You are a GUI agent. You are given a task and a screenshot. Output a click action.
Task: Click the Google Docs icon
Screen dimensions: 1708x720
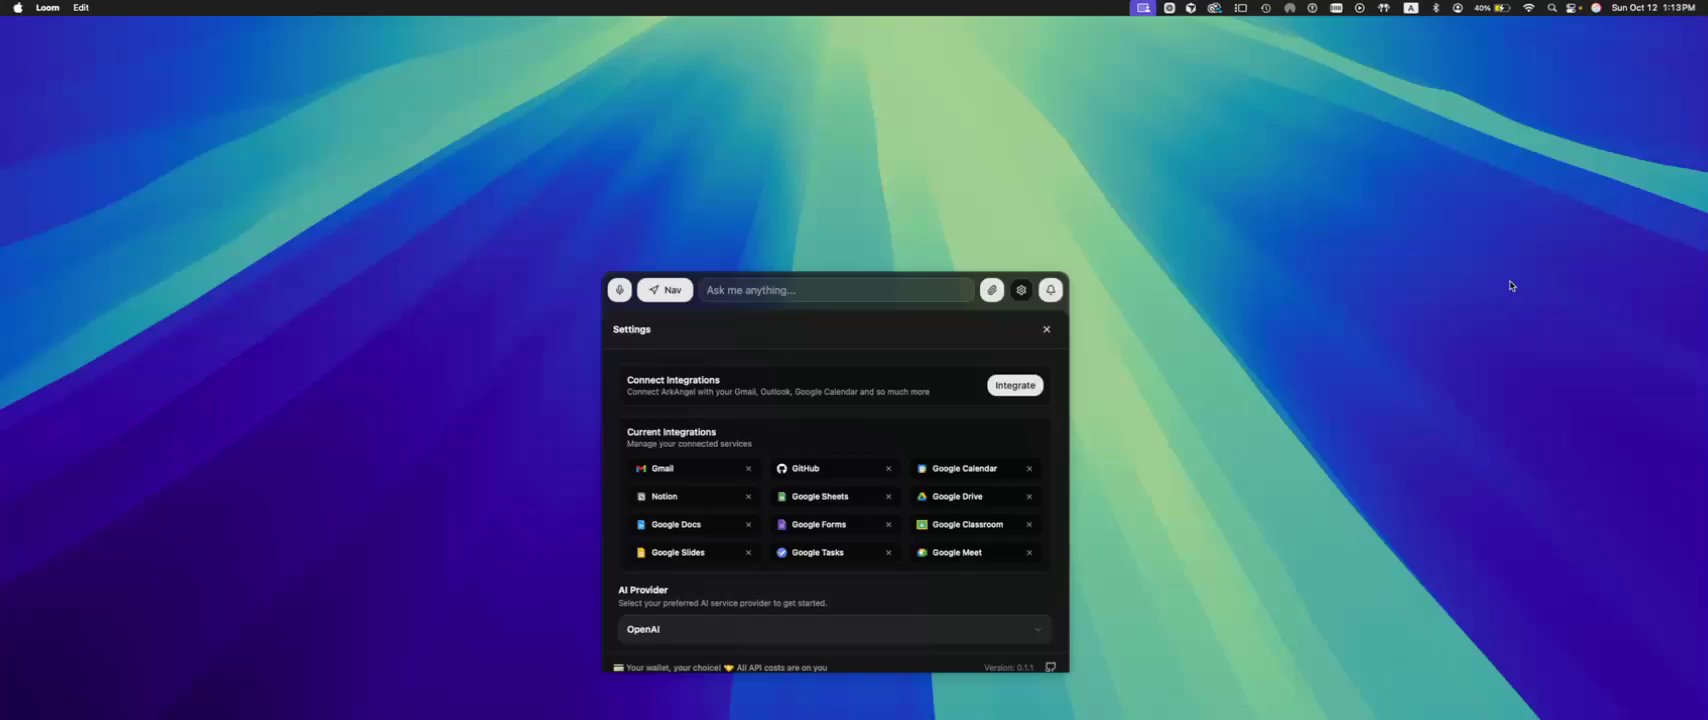[641, 524]
